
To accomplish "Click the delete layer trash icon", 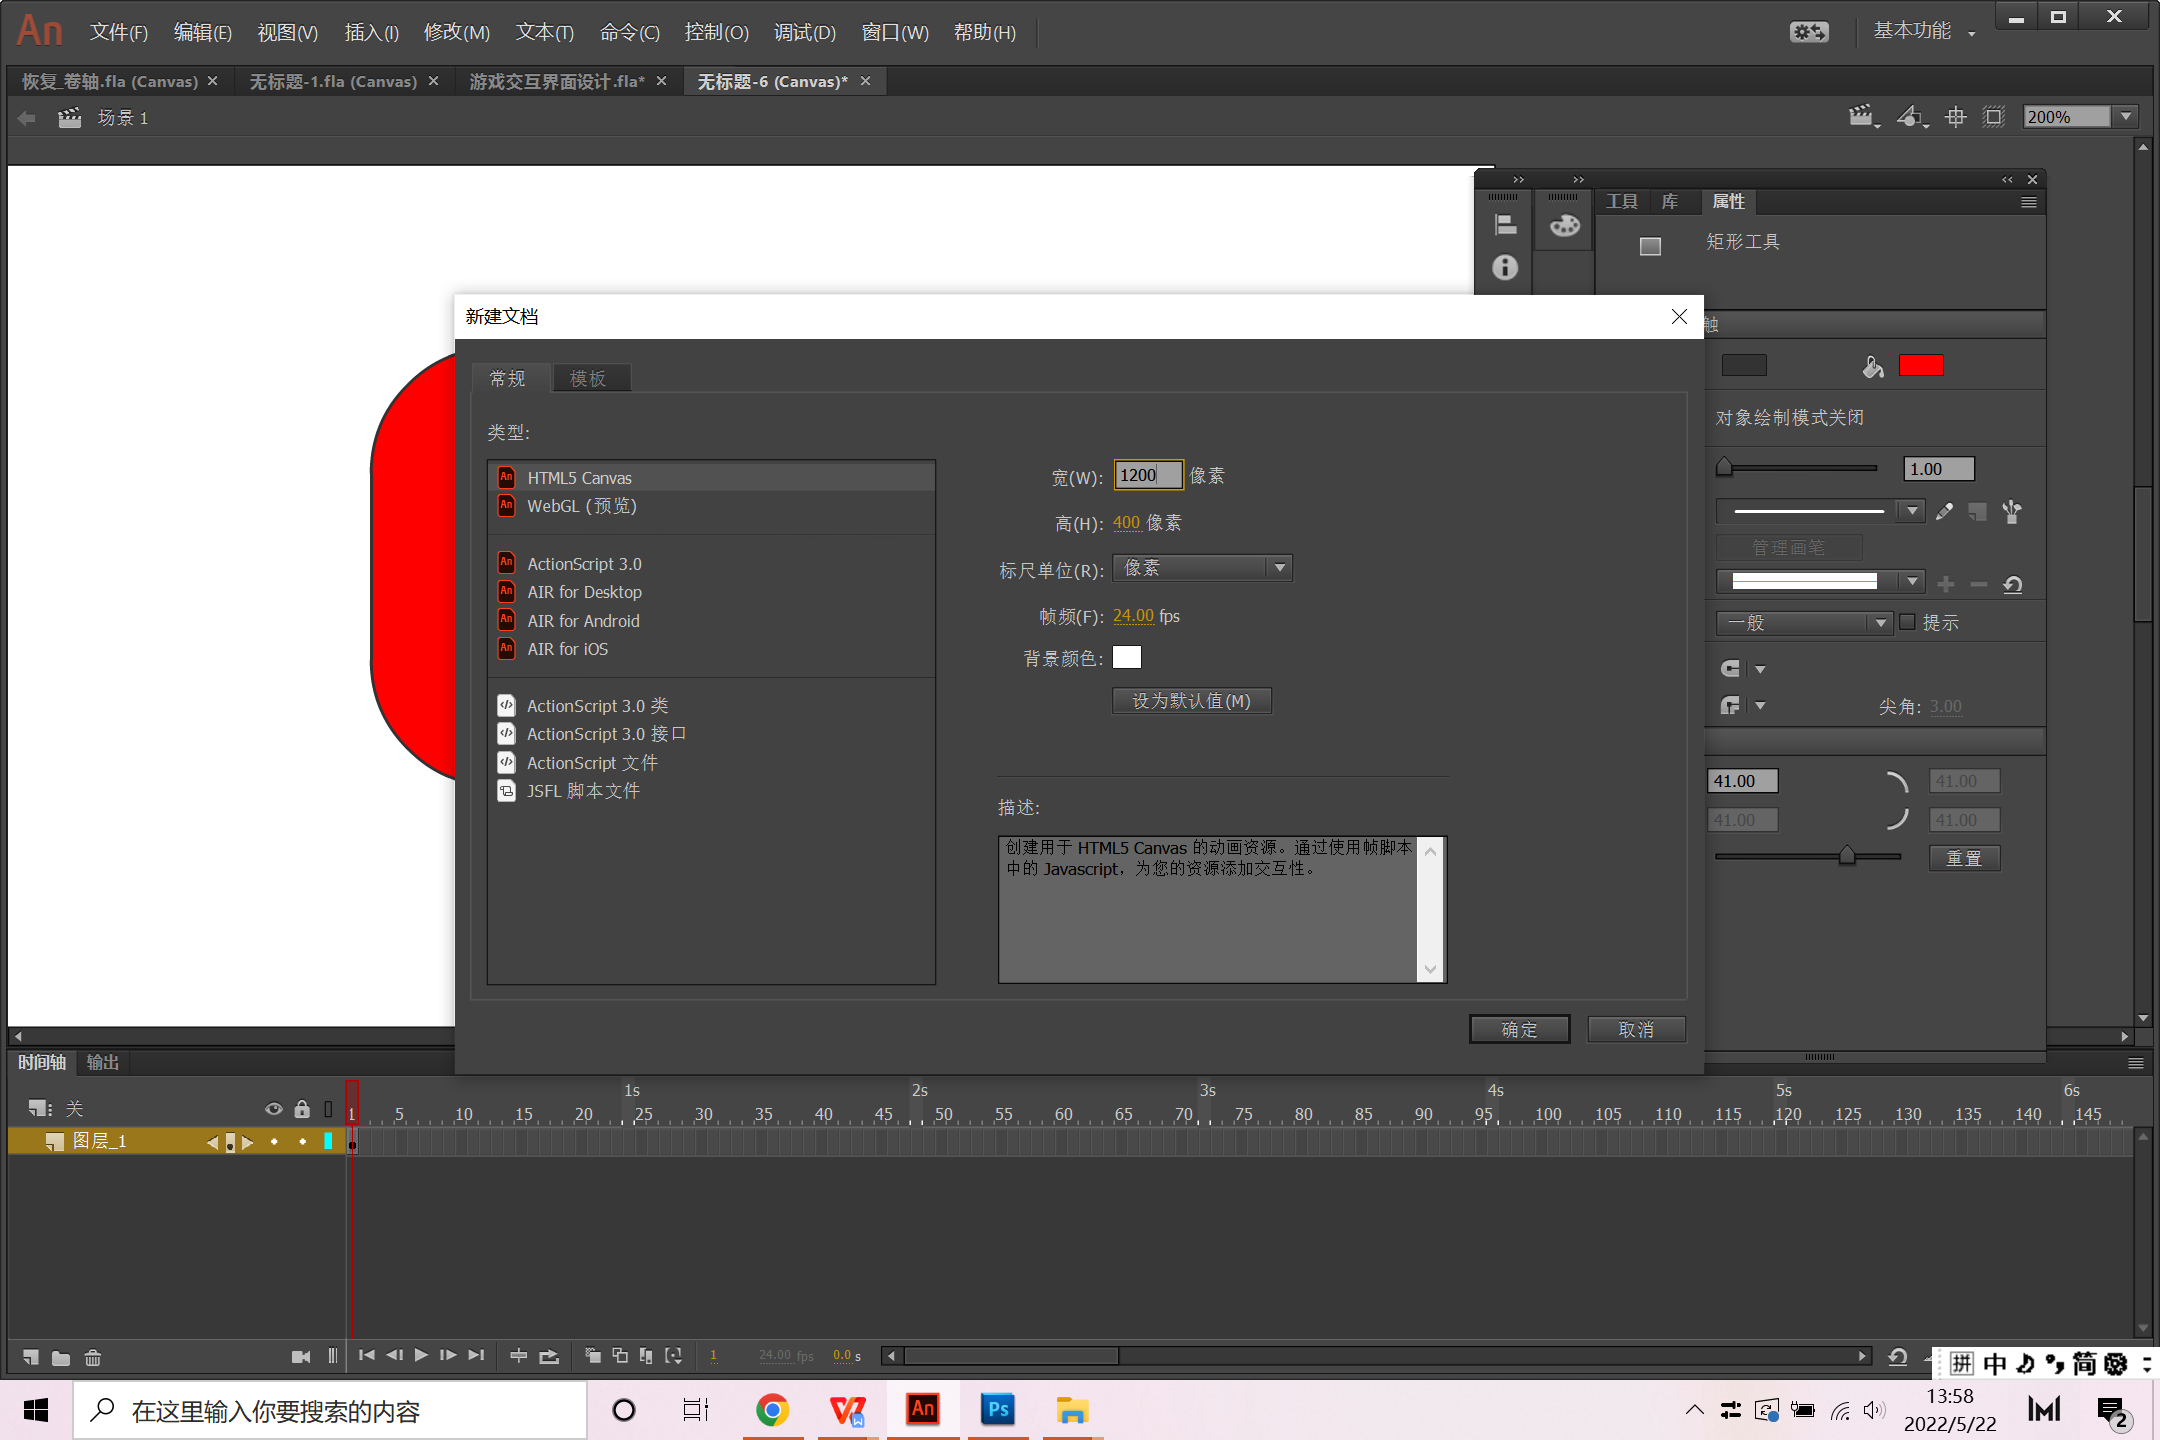I will coord(93,1357).
